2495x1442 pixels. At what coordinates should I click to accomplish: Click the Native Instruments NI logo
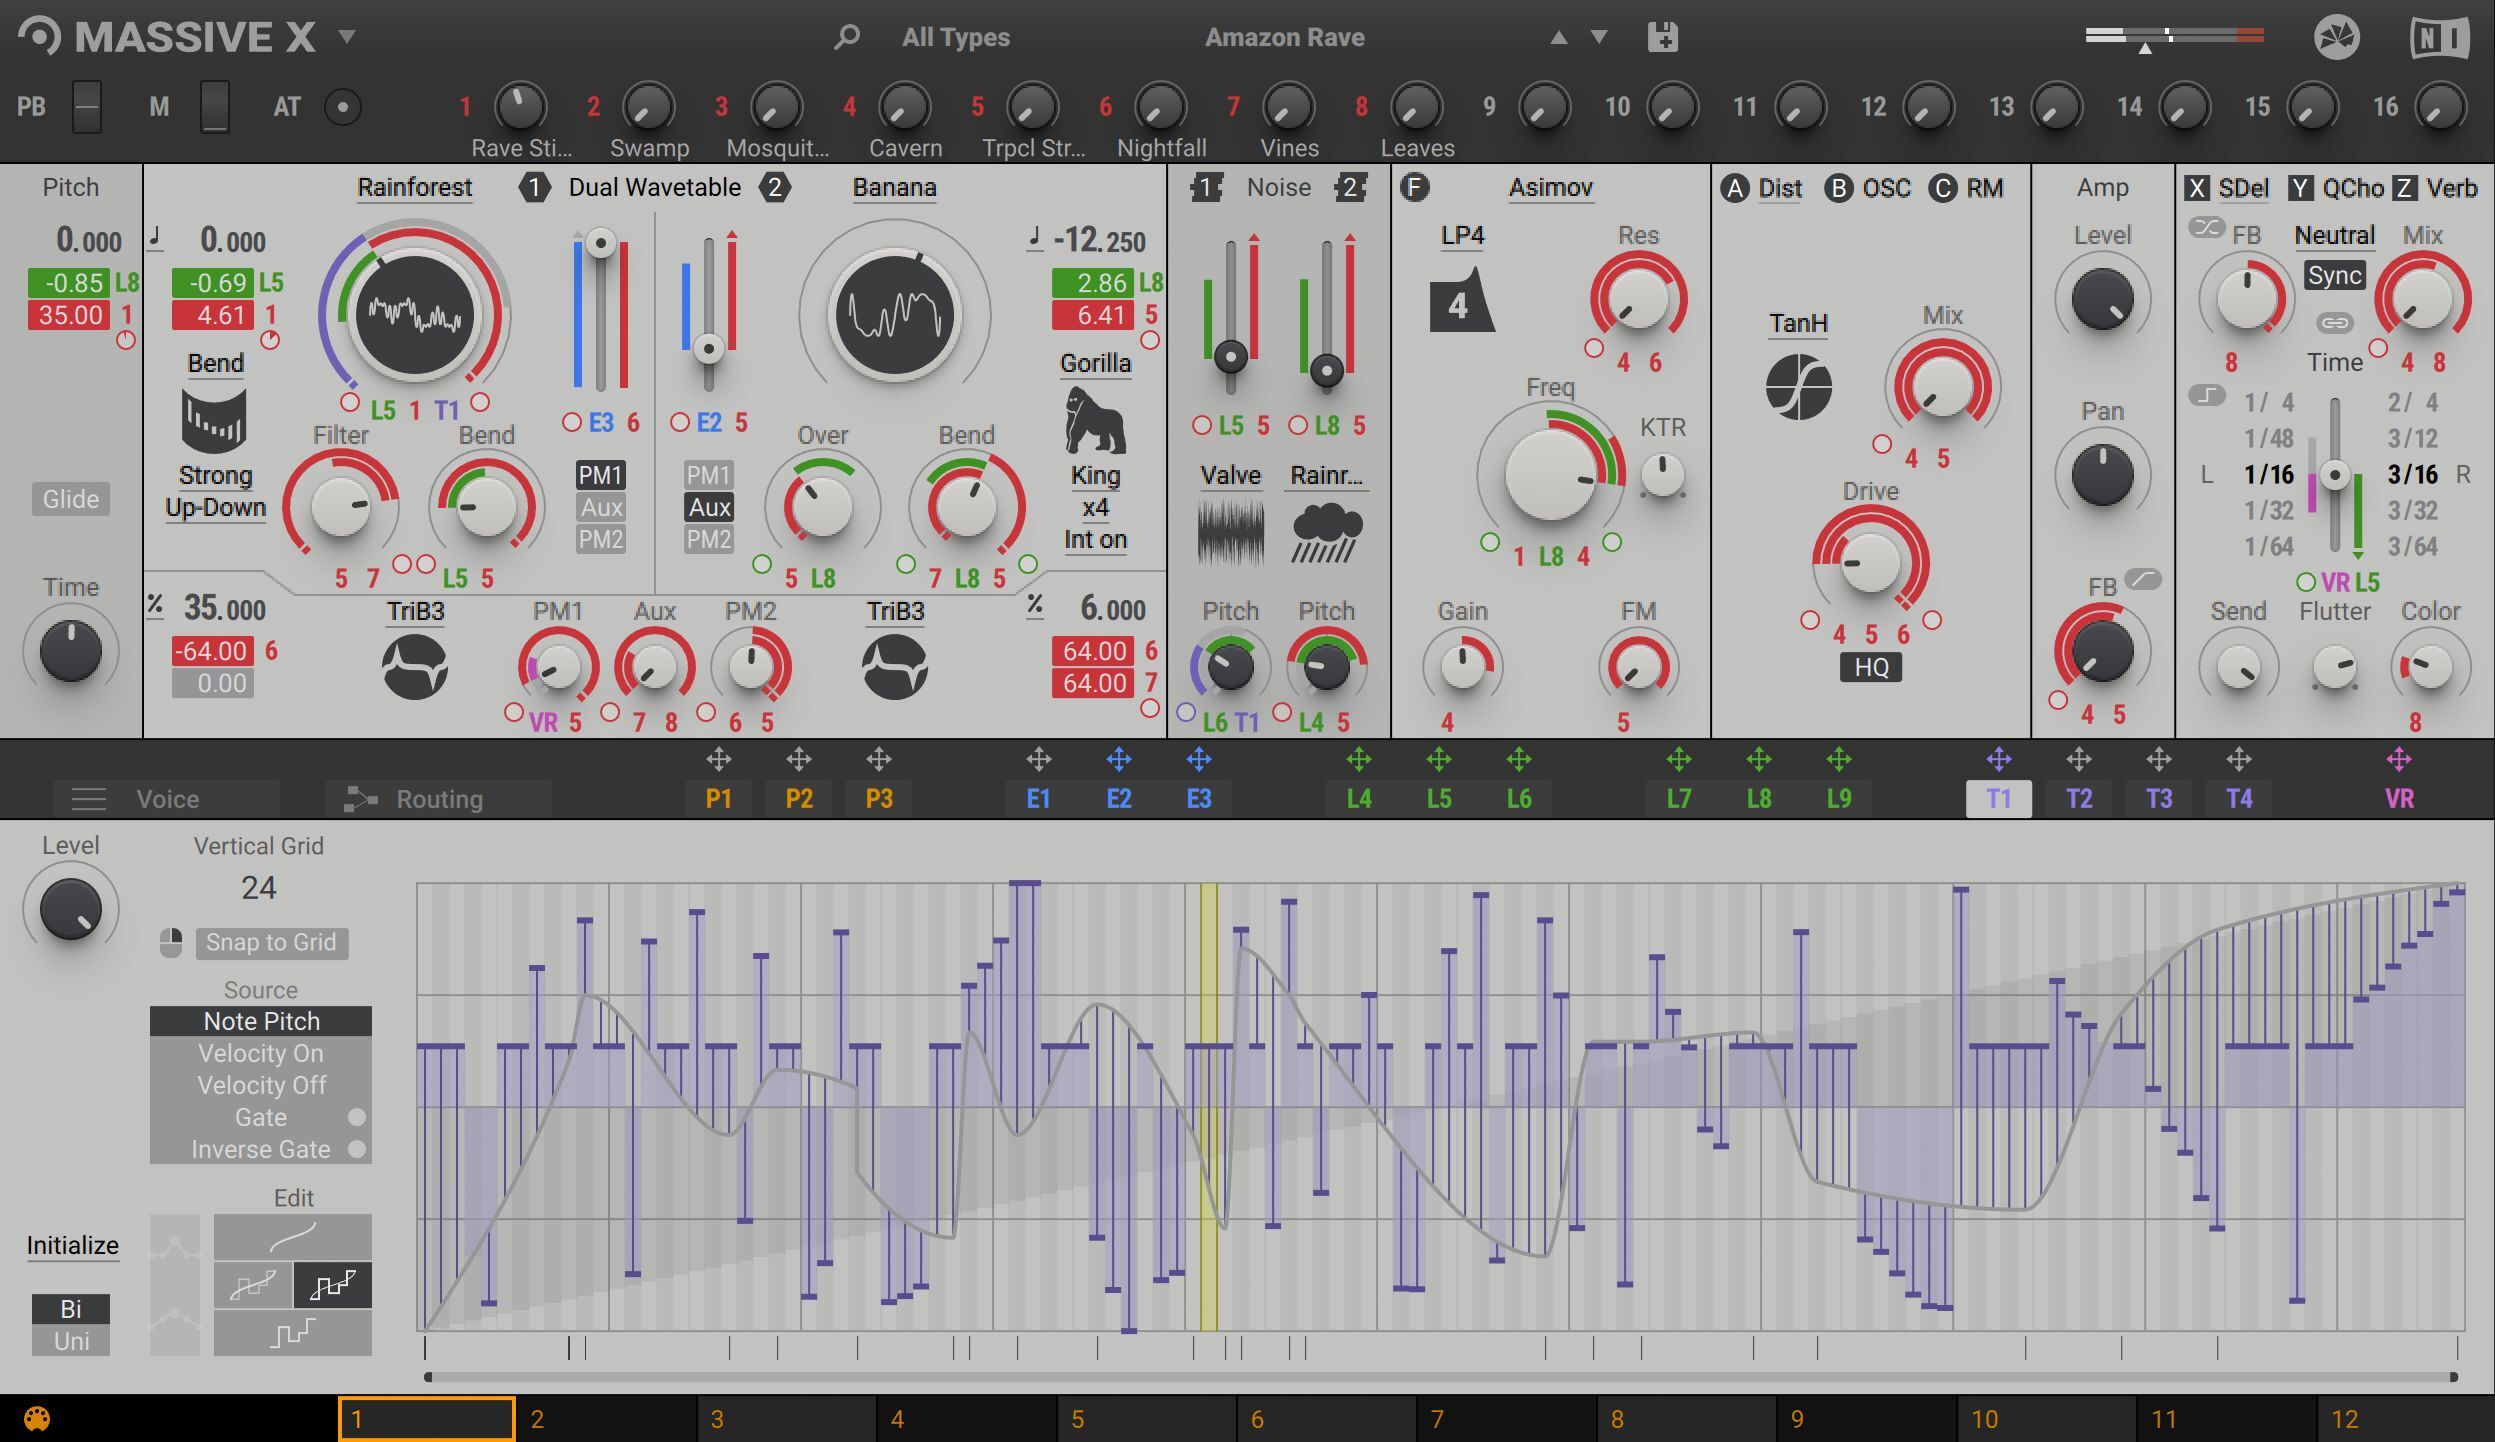(x=2440, y=38)
